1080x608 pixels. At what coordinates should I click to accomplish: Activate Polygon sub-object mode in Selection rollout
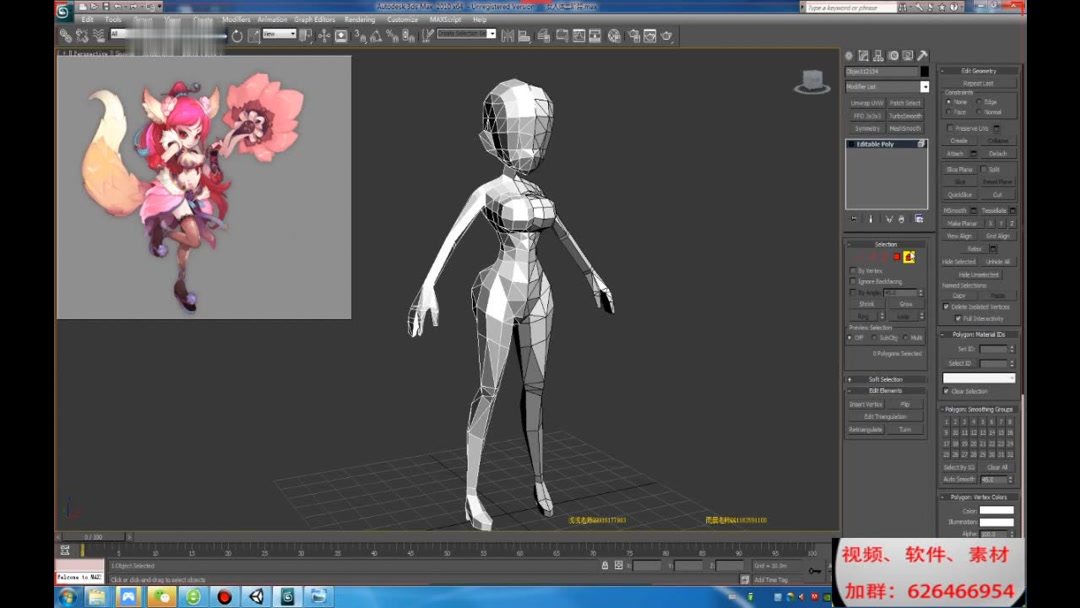coord(898,256)
